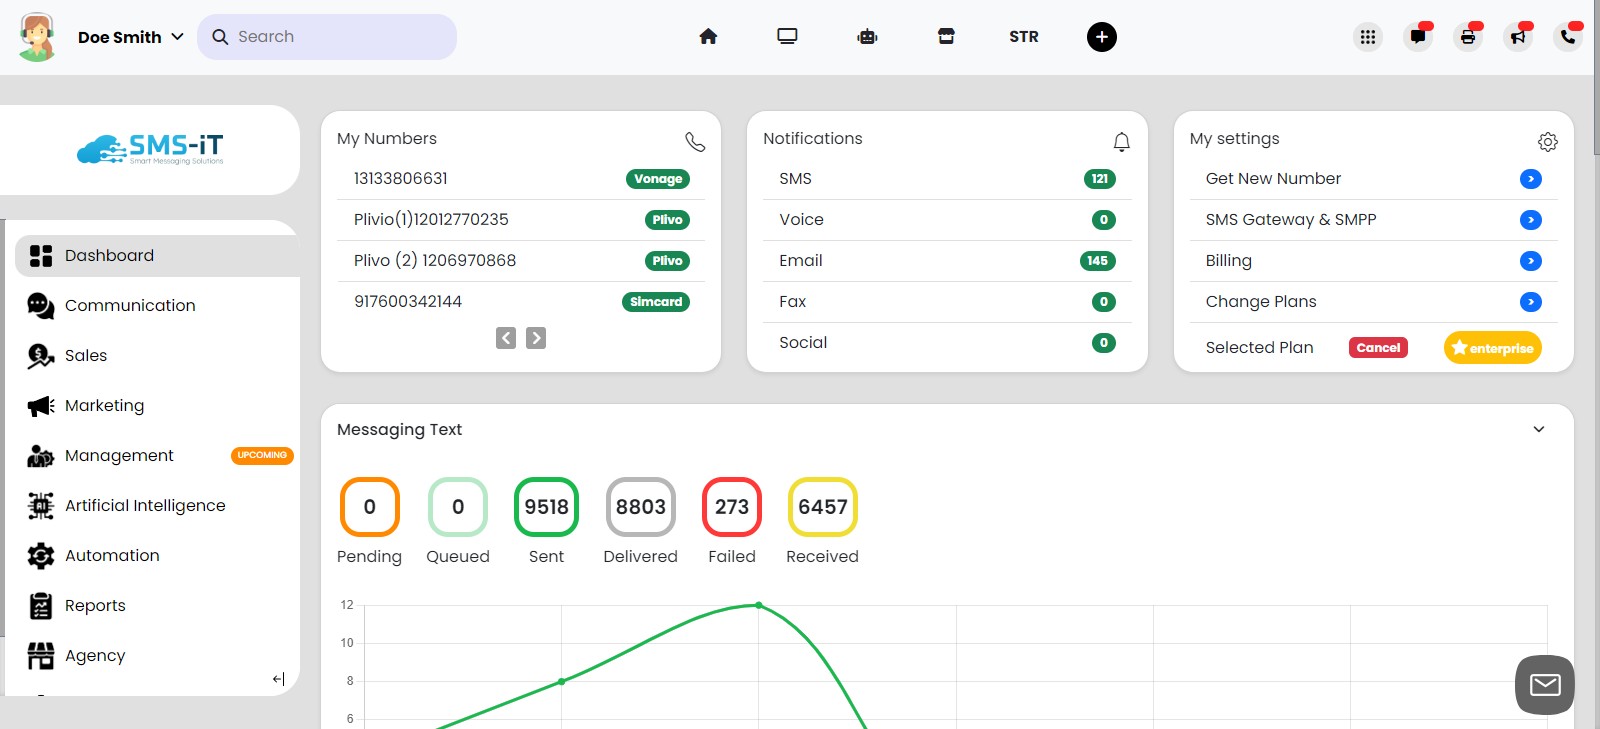
Task: Open Get New Number arrow
Action: pos(1530,179)
